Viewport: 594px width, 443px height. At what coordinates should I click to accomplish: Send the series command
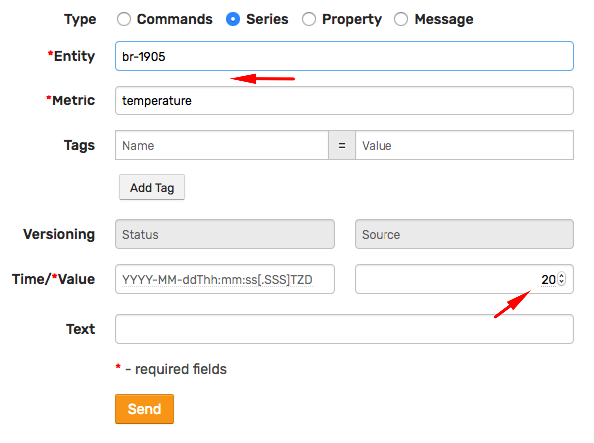(x=144, y=409)
